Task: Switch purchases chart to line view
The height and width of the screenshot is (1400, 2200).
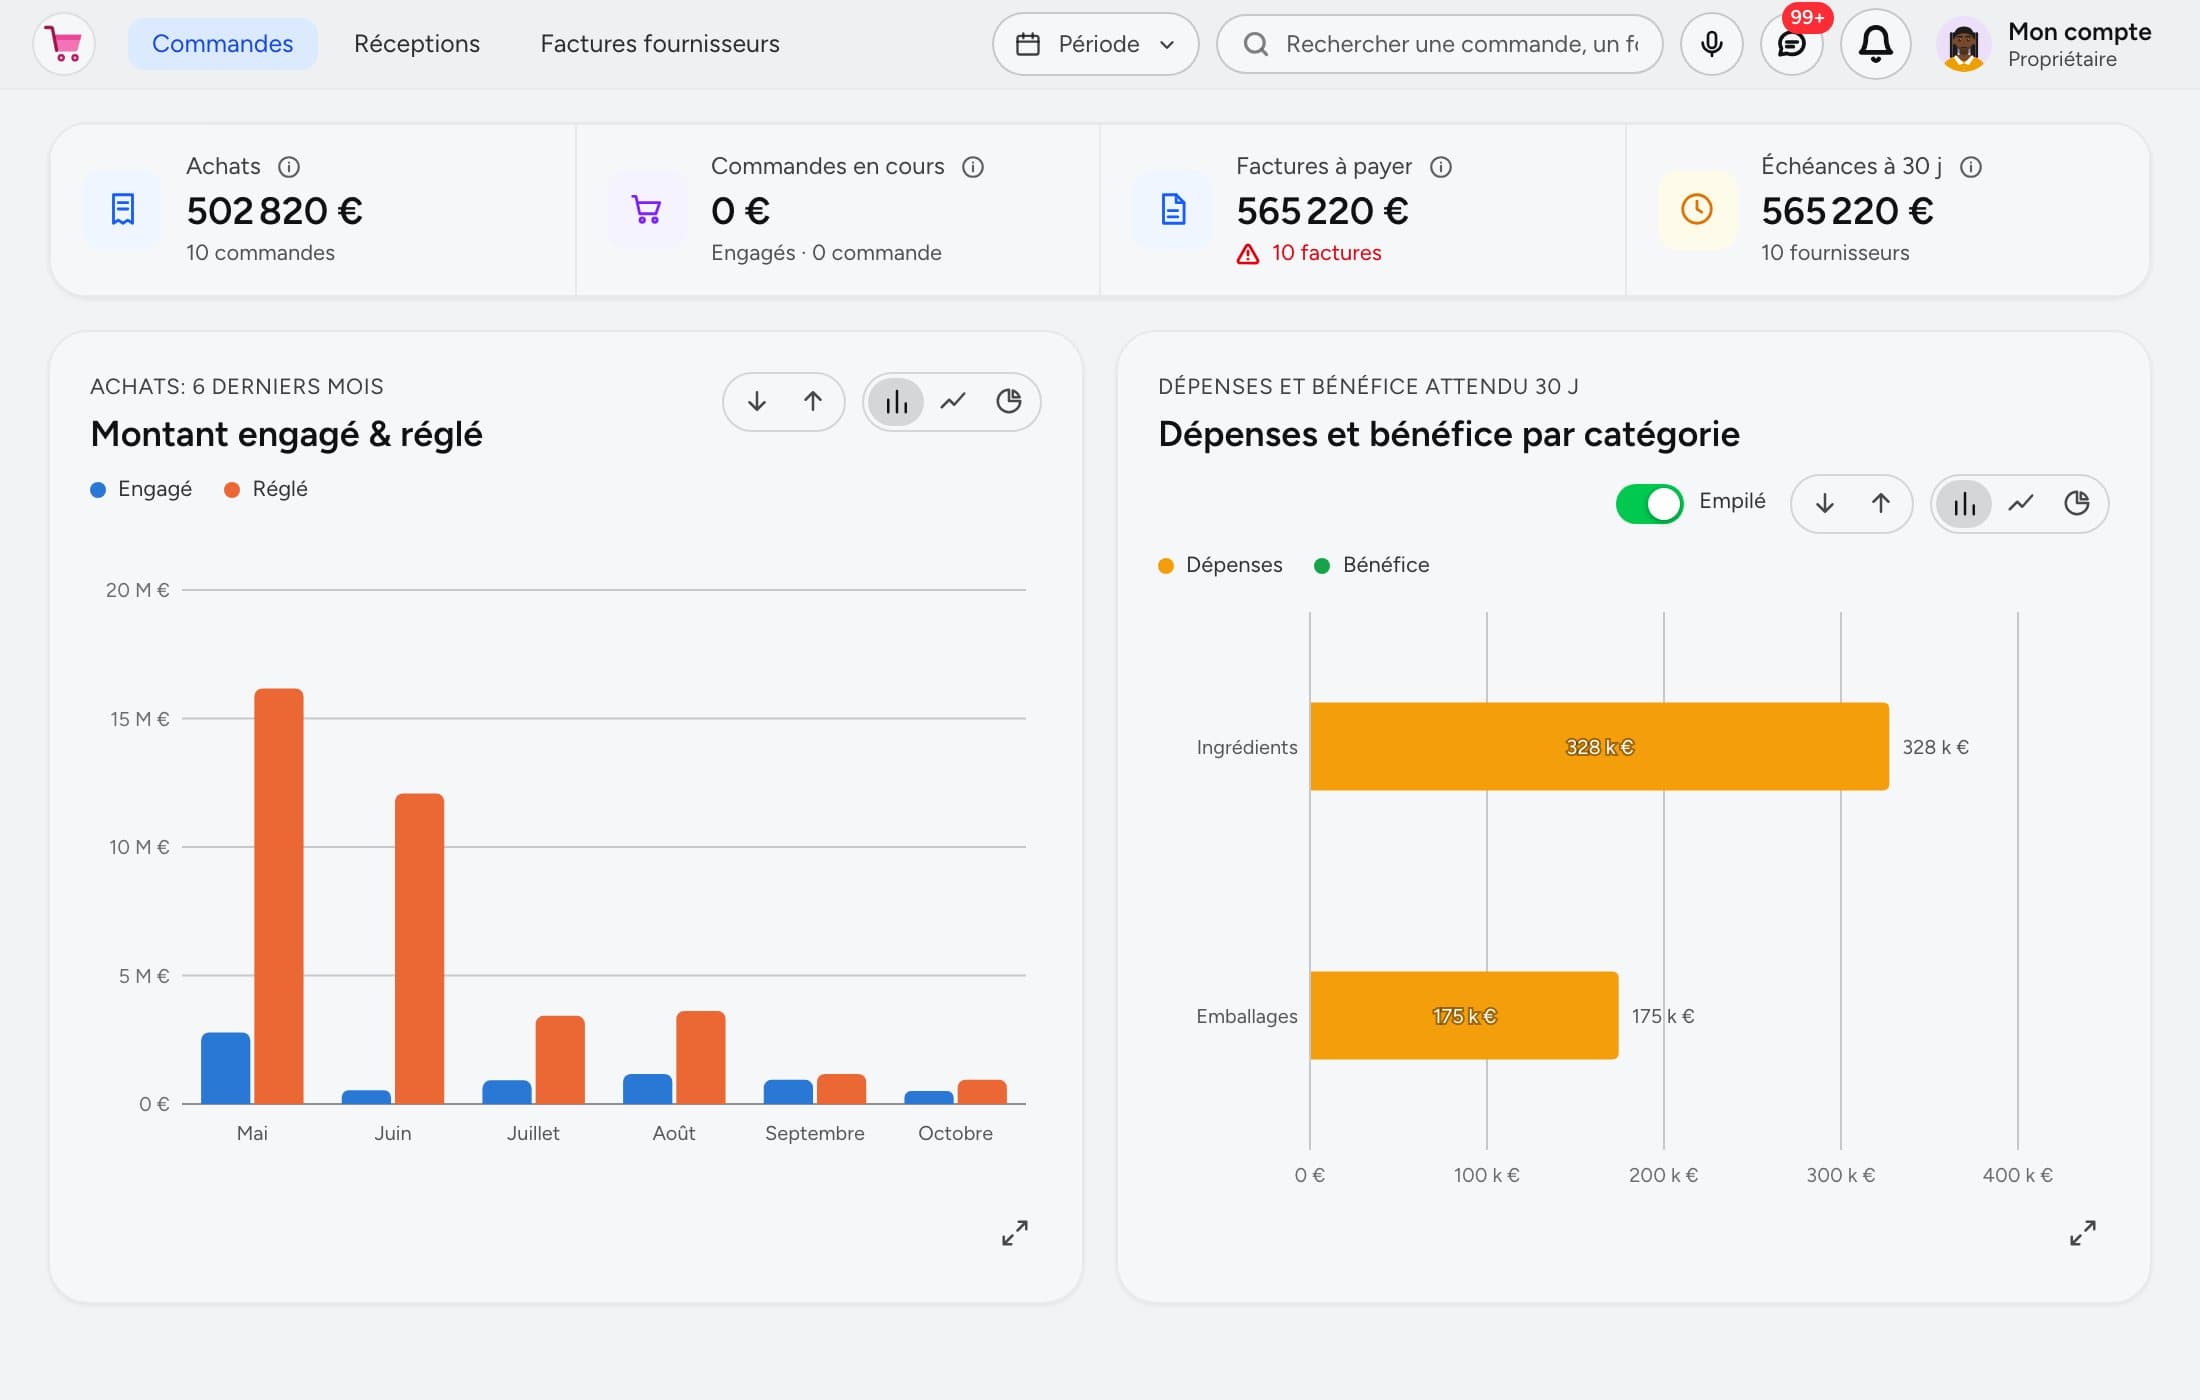Action: (x=952, y=401)
